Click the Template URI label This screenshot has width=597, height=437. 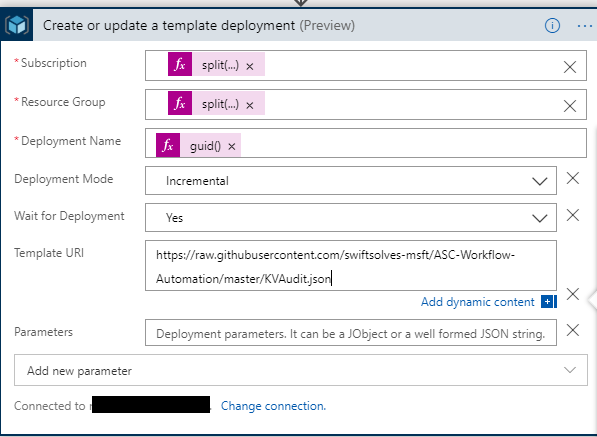pyautogui.click(x=49, y=253)
